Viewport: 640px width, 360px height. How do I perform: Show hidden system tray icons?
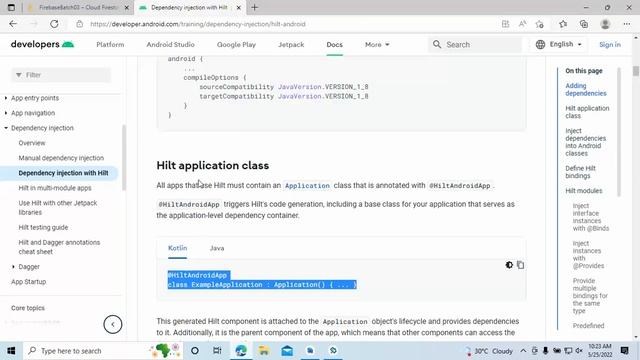tap(523, 351)
